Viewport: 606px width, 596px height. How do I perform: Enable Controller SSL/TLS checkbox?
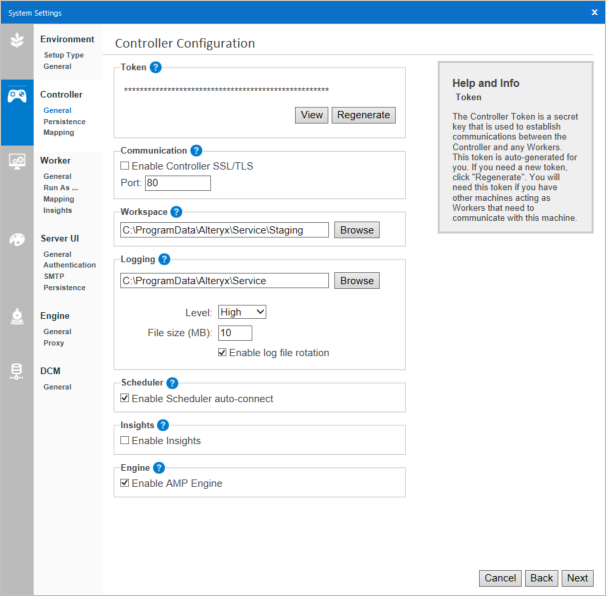pyautogui.click(x=125, y=165)
